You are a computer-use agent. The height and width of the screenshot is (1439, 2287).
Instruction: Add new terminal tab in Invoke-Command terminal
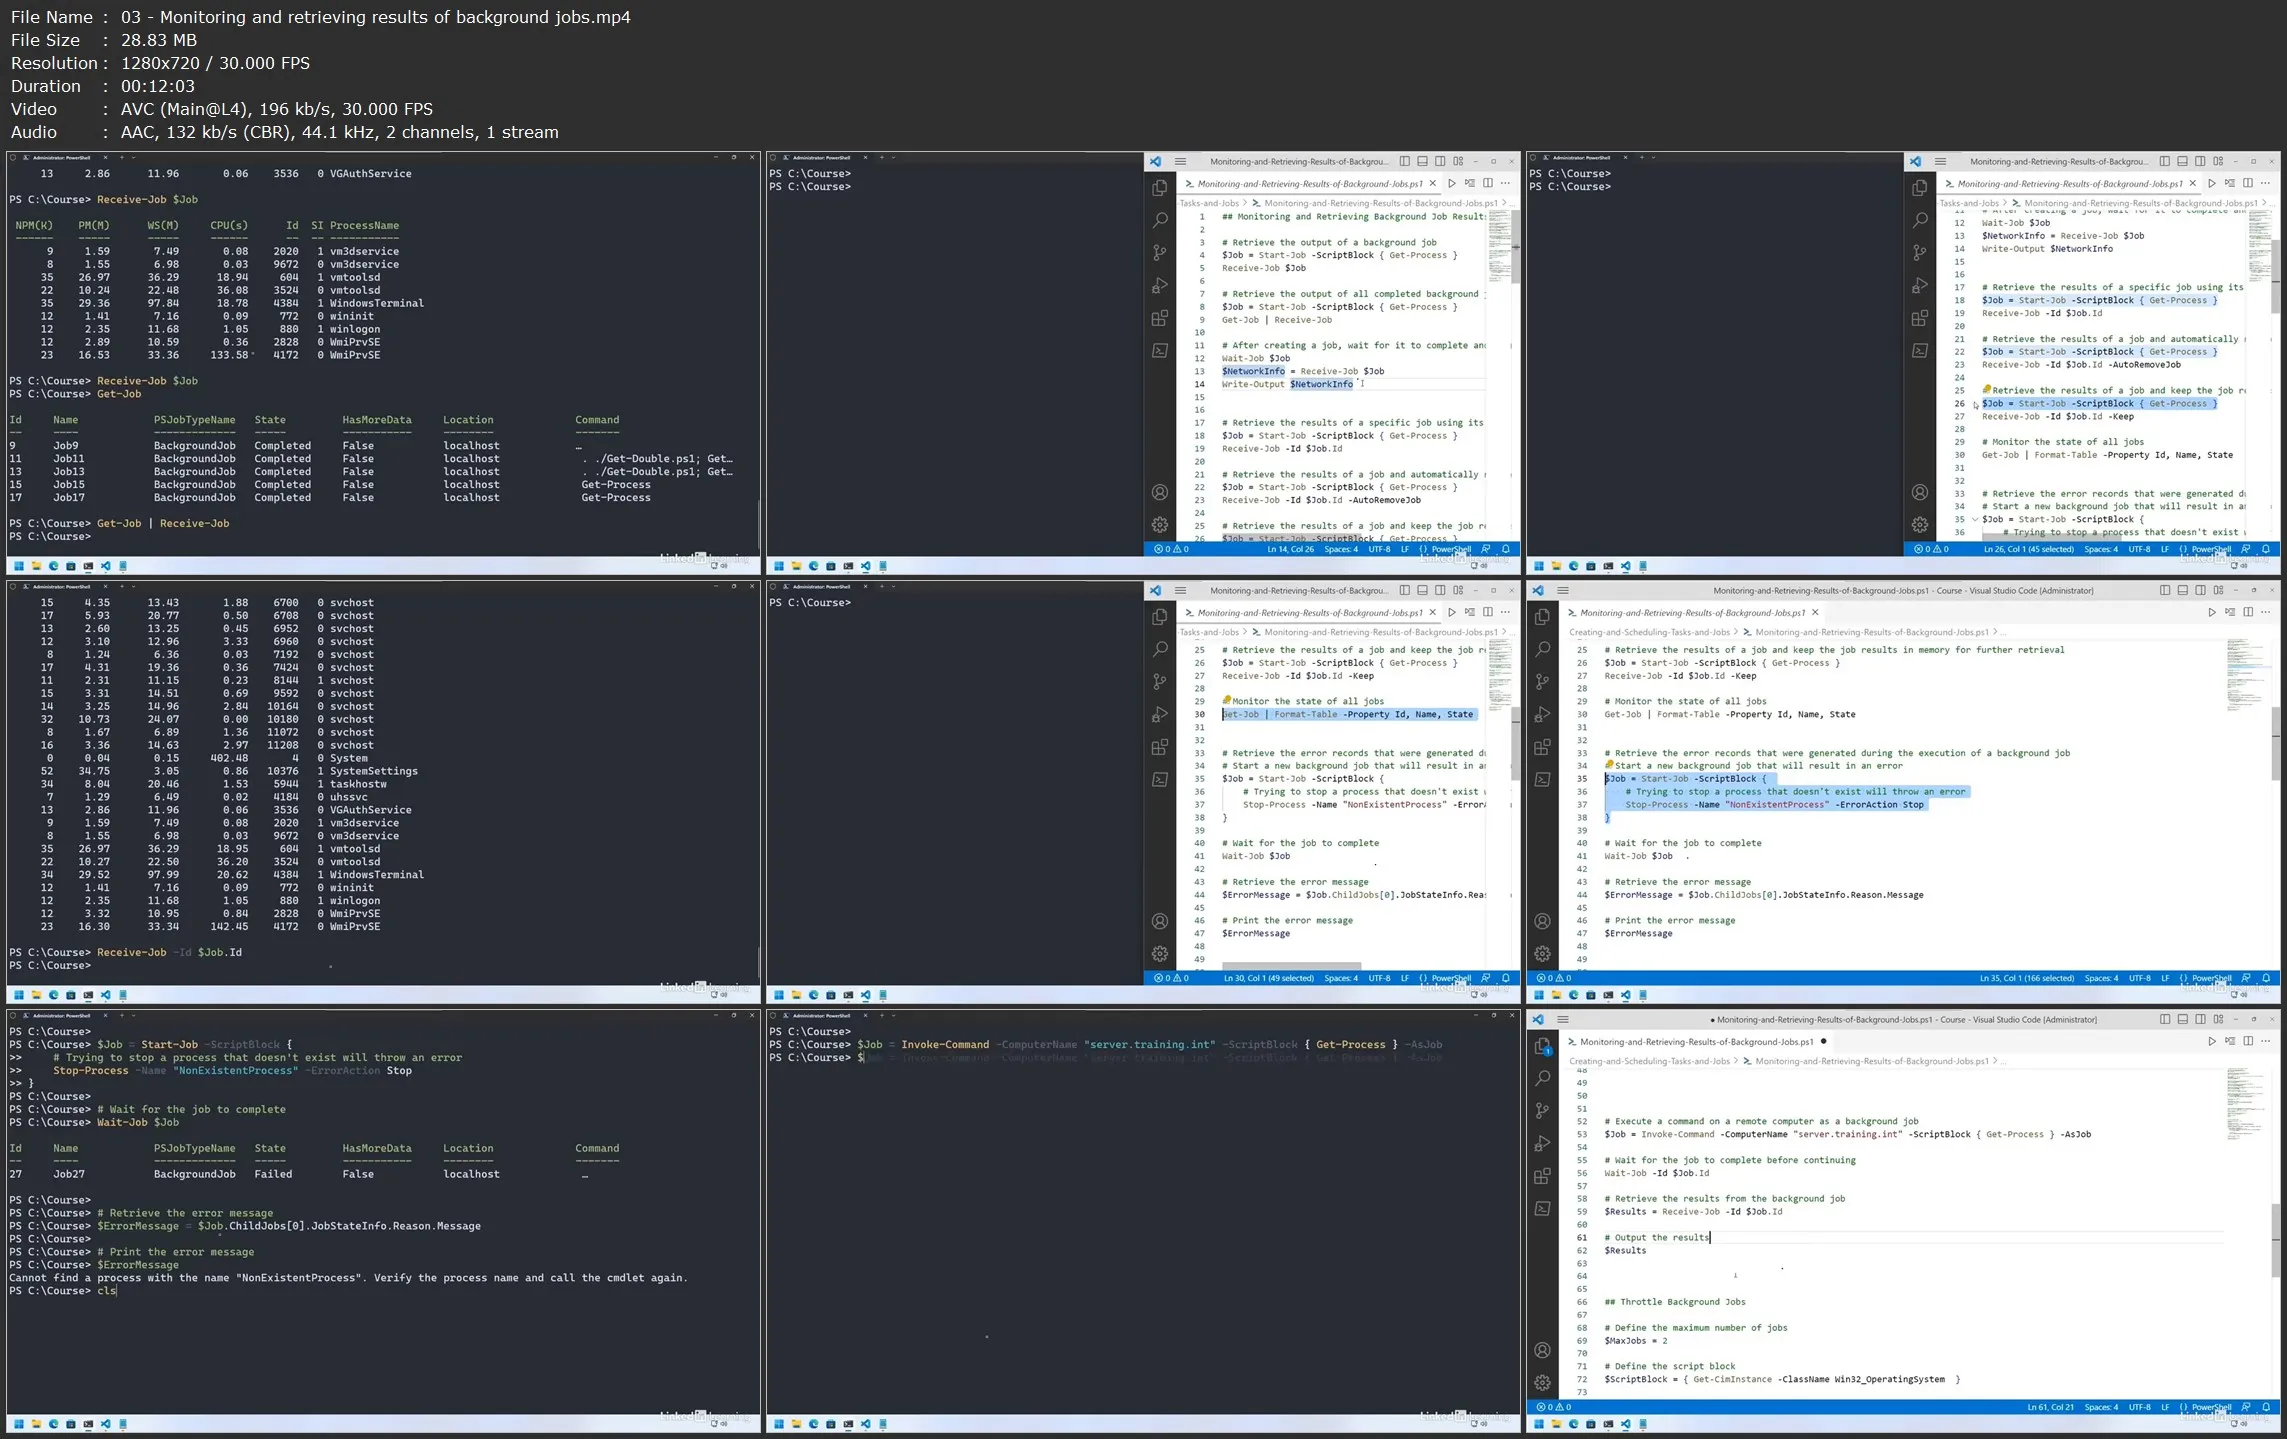pyautogui.click(x=881, y=1015)
